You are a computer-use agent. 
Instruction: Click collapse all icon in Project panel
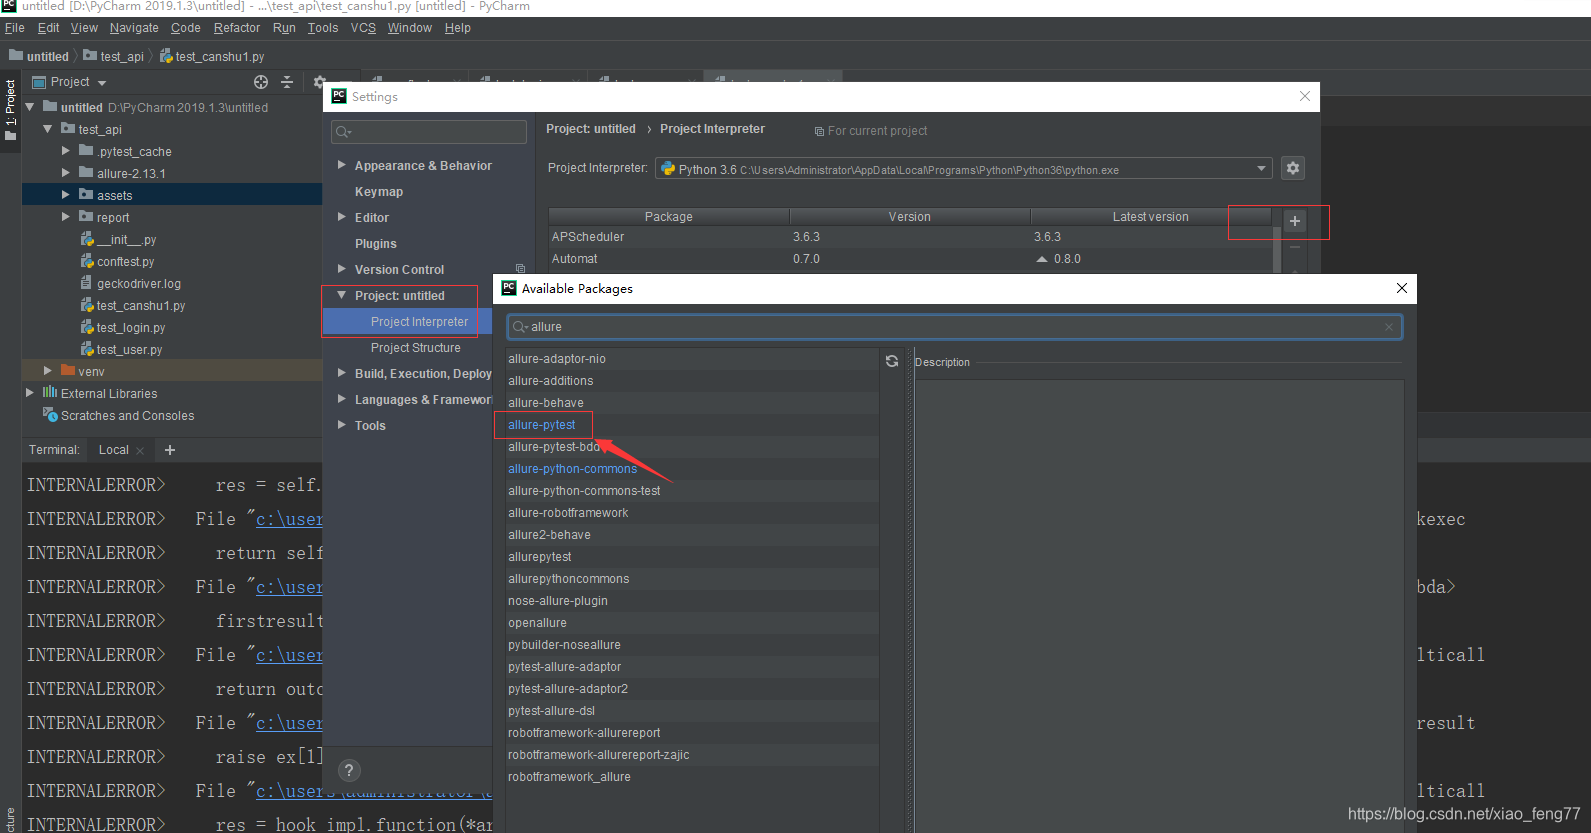coord(287,82)
